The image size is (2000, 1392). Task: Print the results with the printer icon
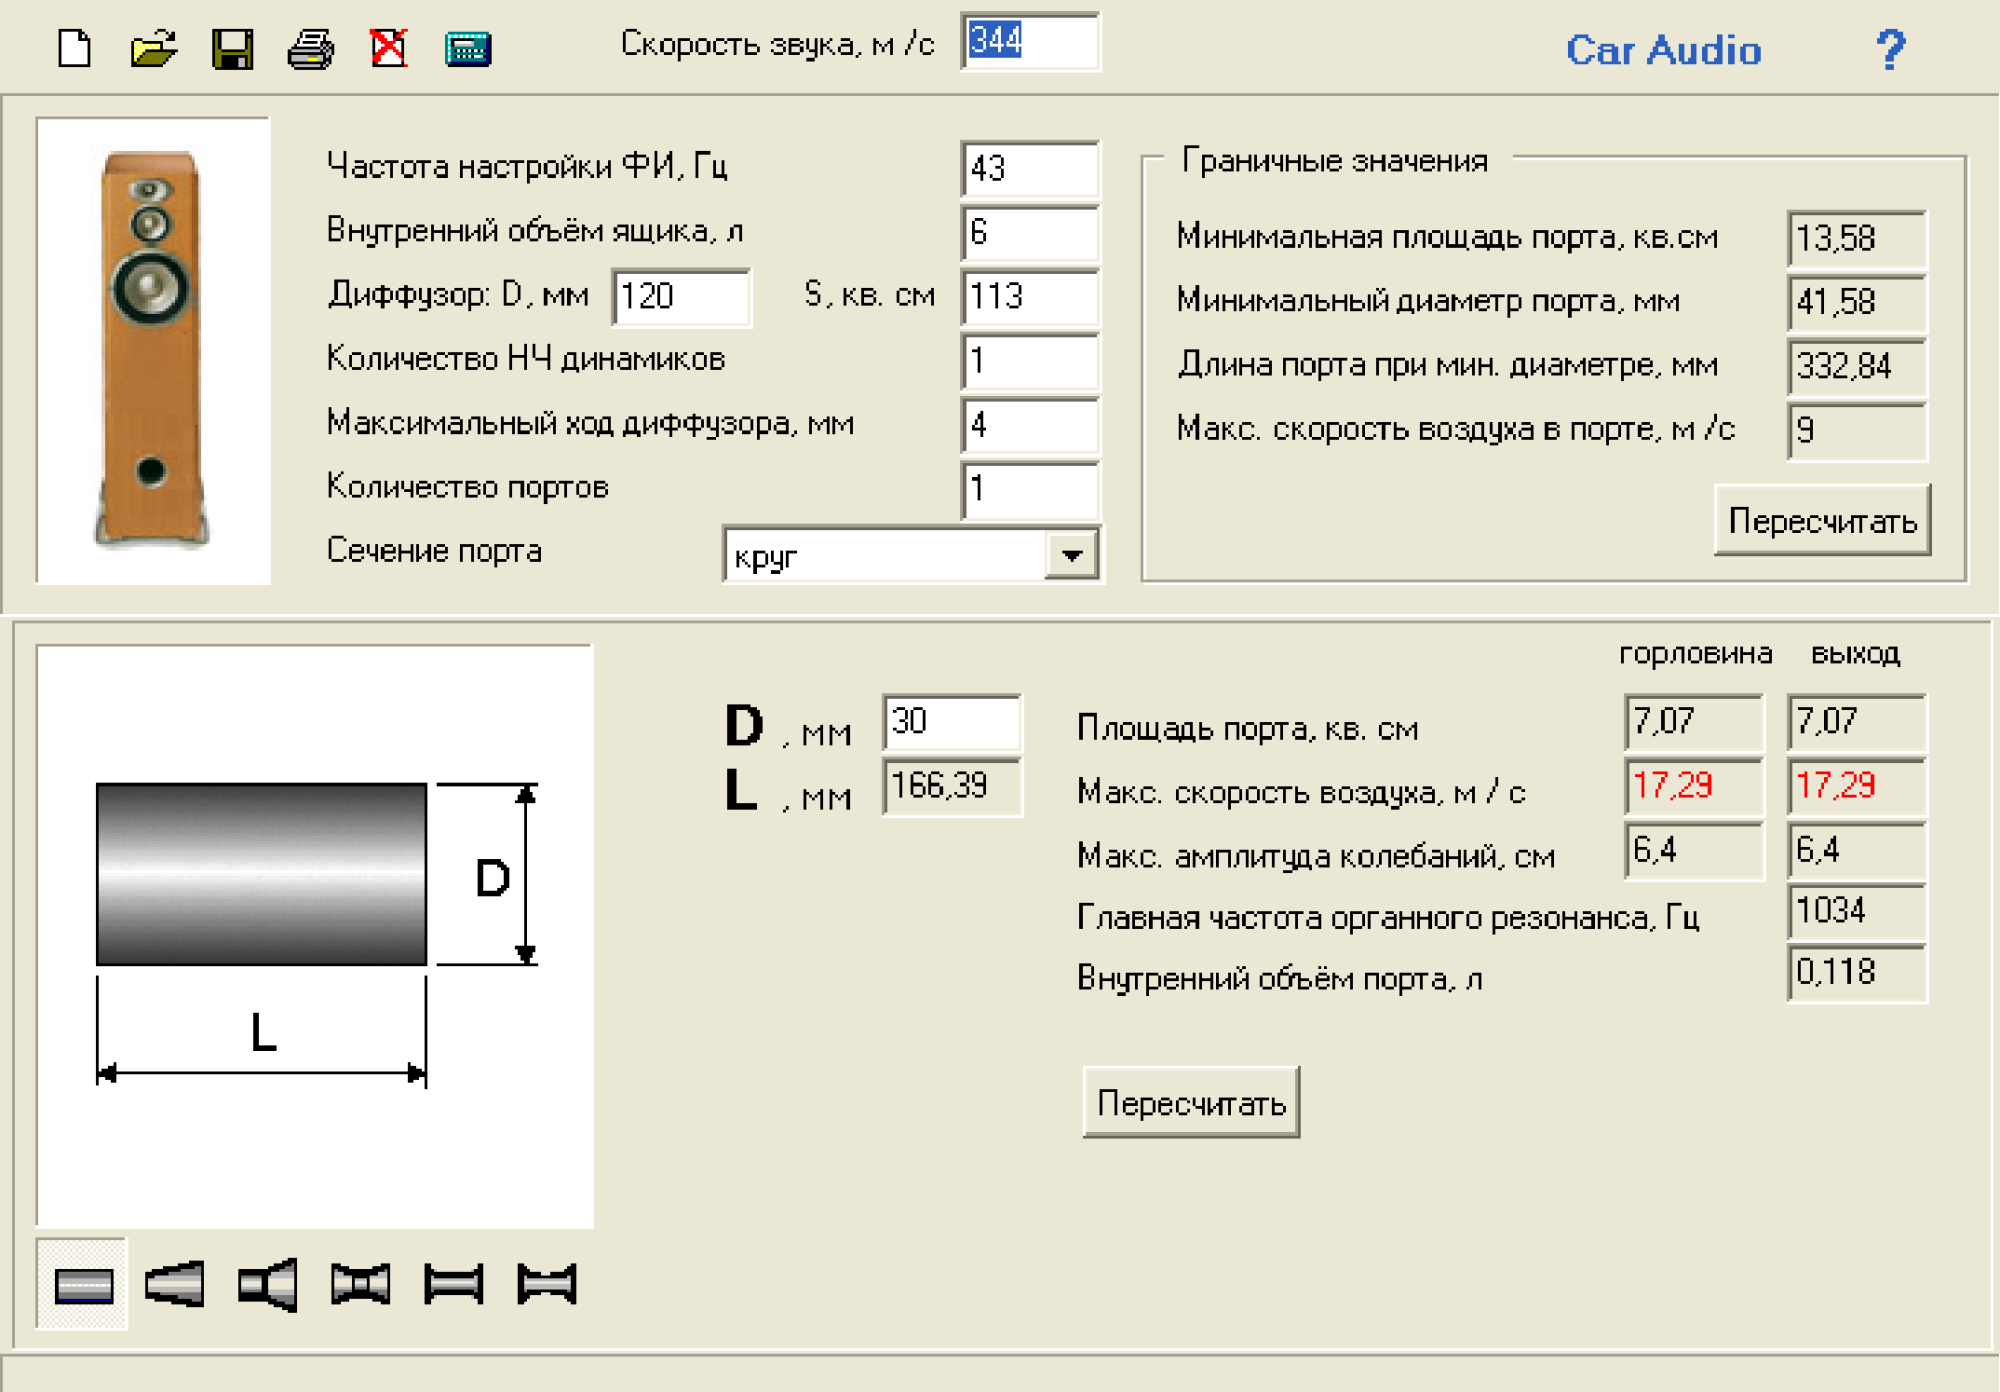310,48
